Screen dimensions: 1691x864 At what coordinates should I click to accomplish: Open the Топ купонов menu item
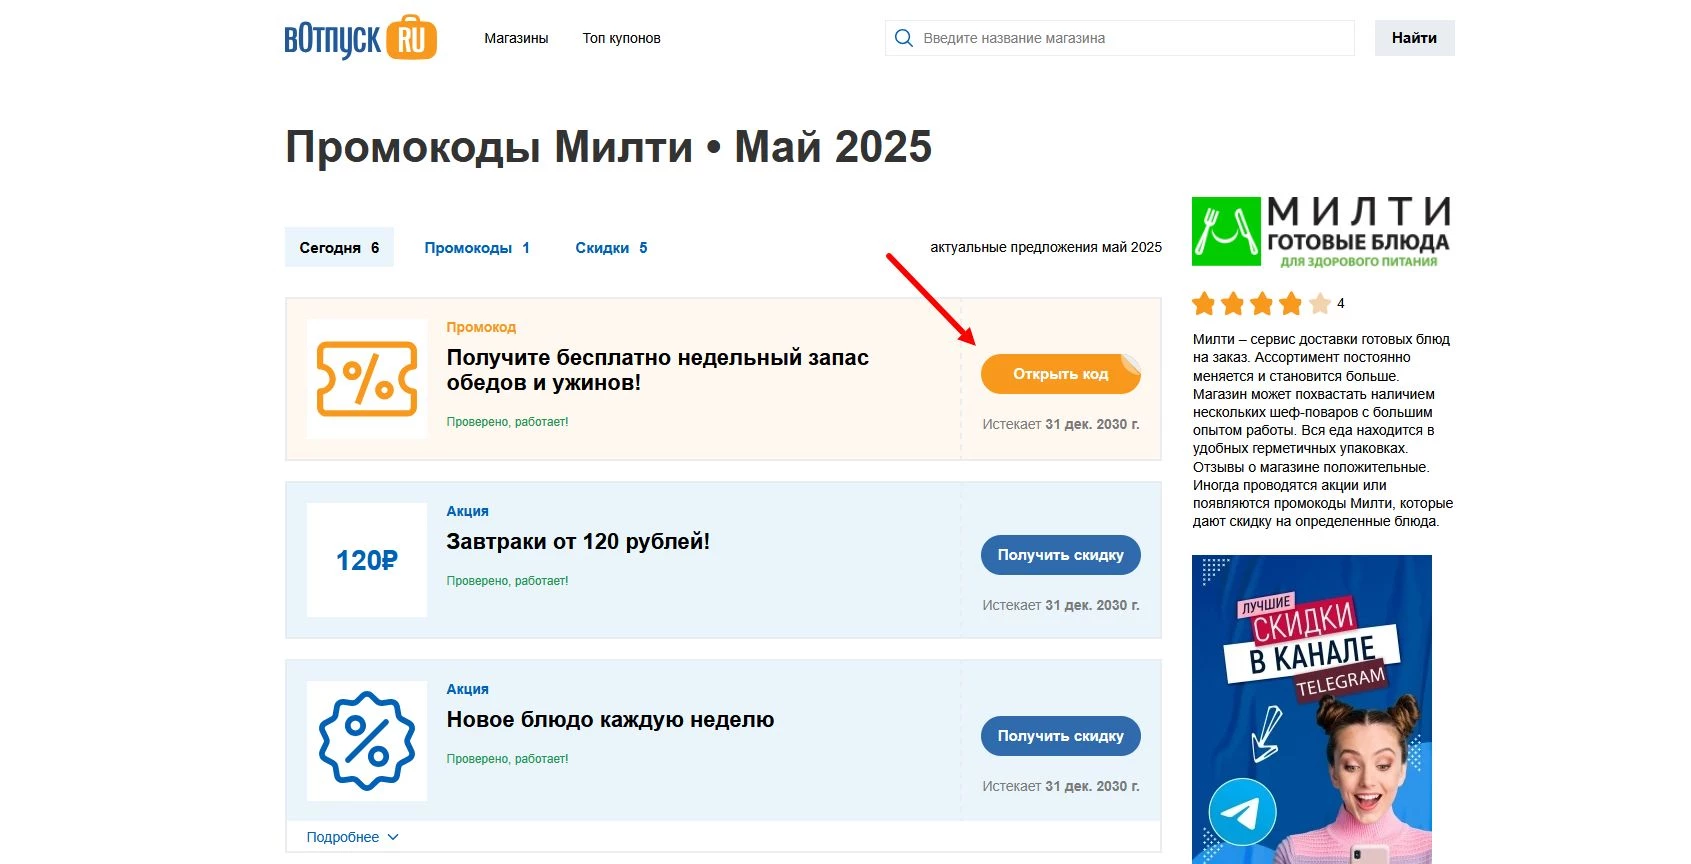(622, 38)
